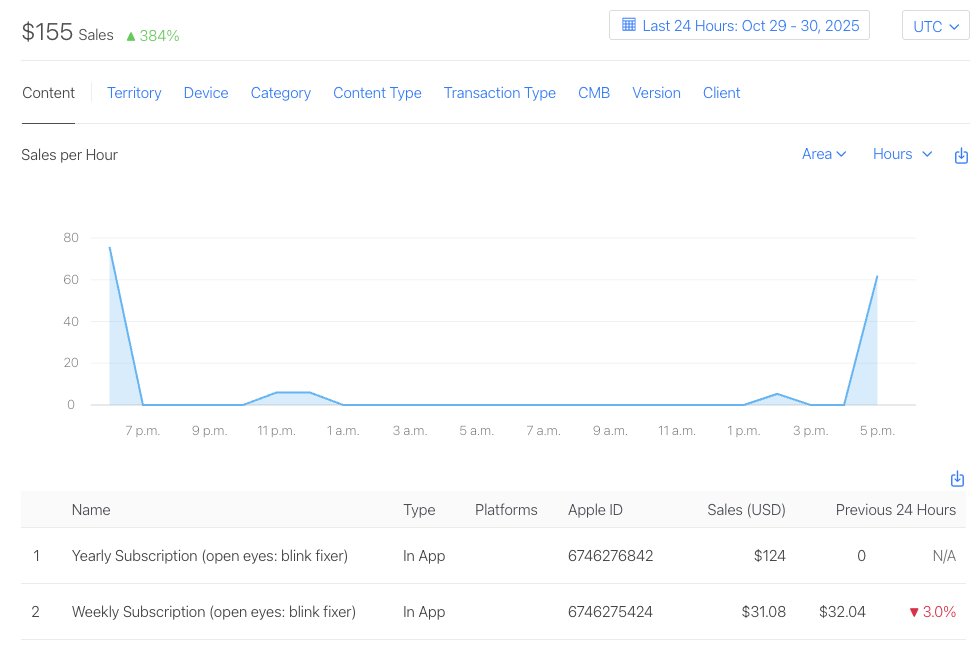Viewport: 978px width, 650px height.
Task: Download the table data below the chart
Action: [x=957, y=478]
